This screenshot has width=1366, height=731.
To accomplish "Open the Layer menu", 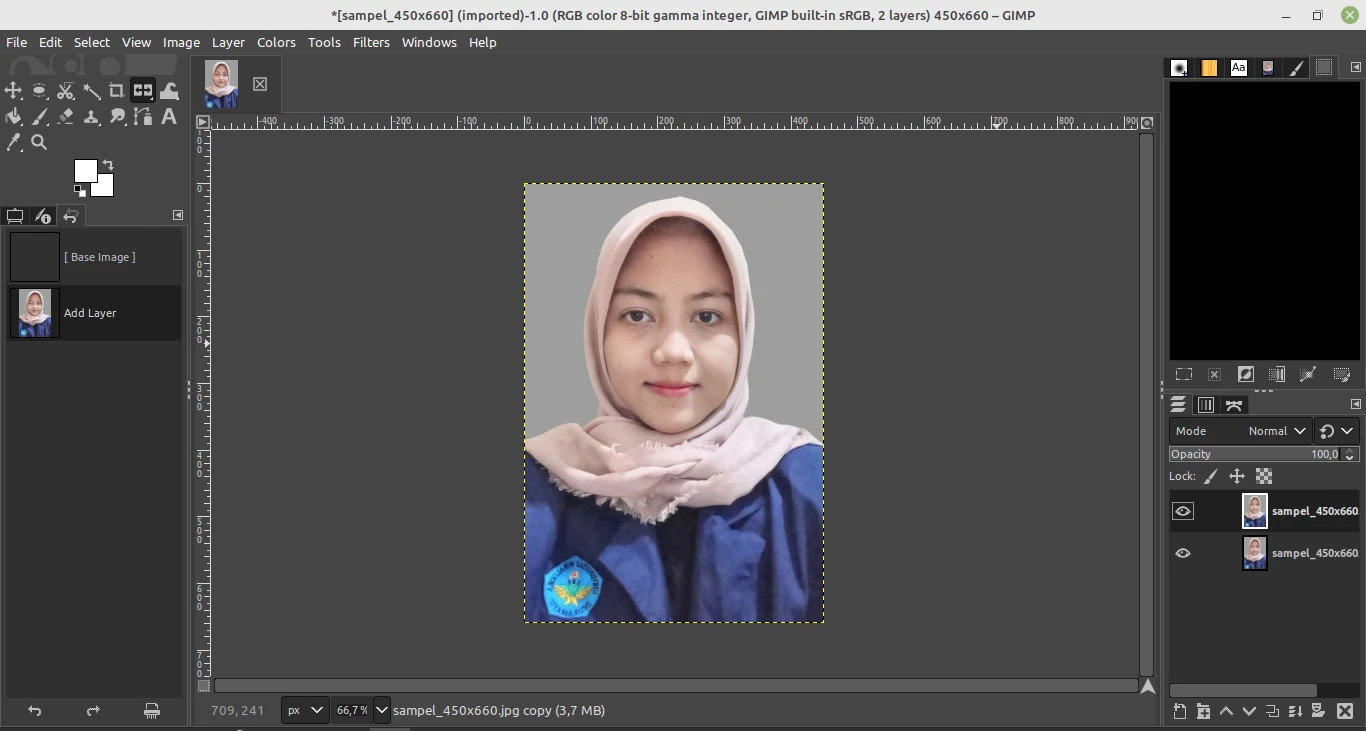I will (228, 42).
